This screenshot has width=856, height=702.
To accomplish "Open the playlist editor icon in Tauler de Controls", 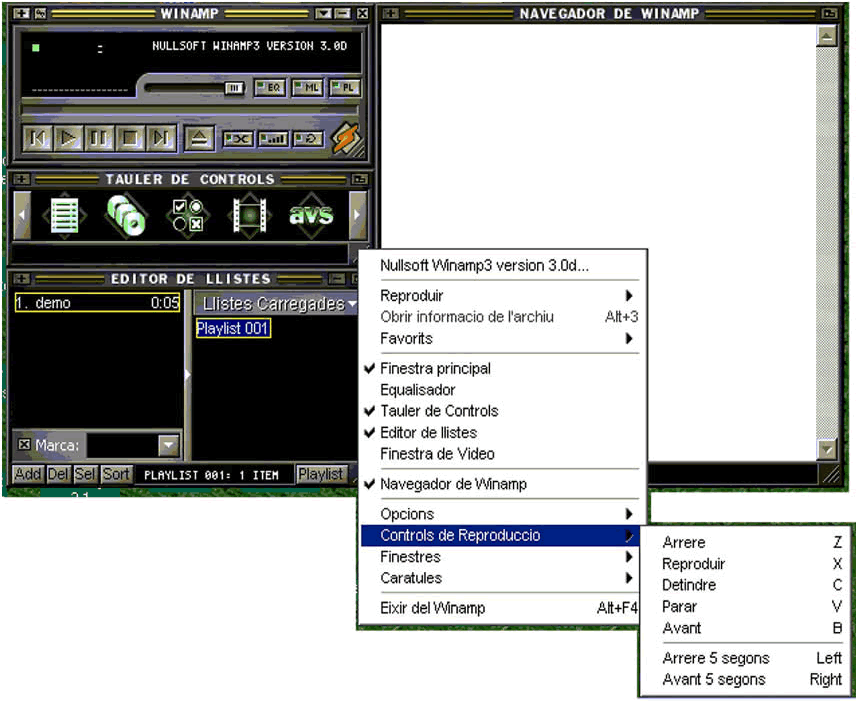I will point(64,216).
